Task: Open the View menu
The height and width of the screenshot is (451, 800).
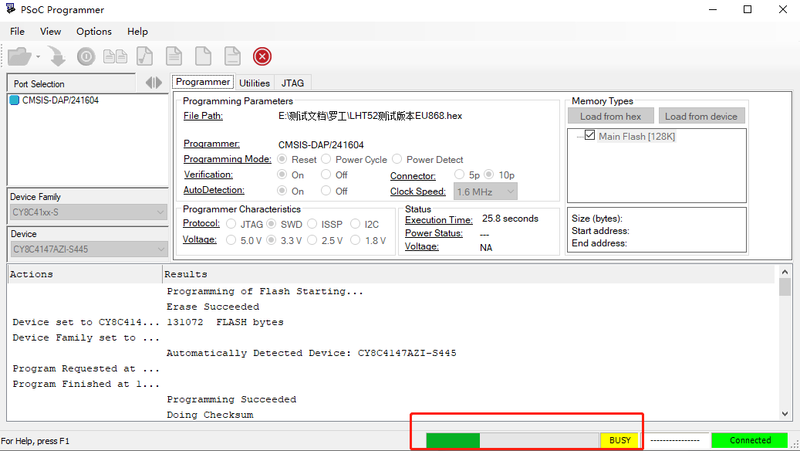Action: 51,31
